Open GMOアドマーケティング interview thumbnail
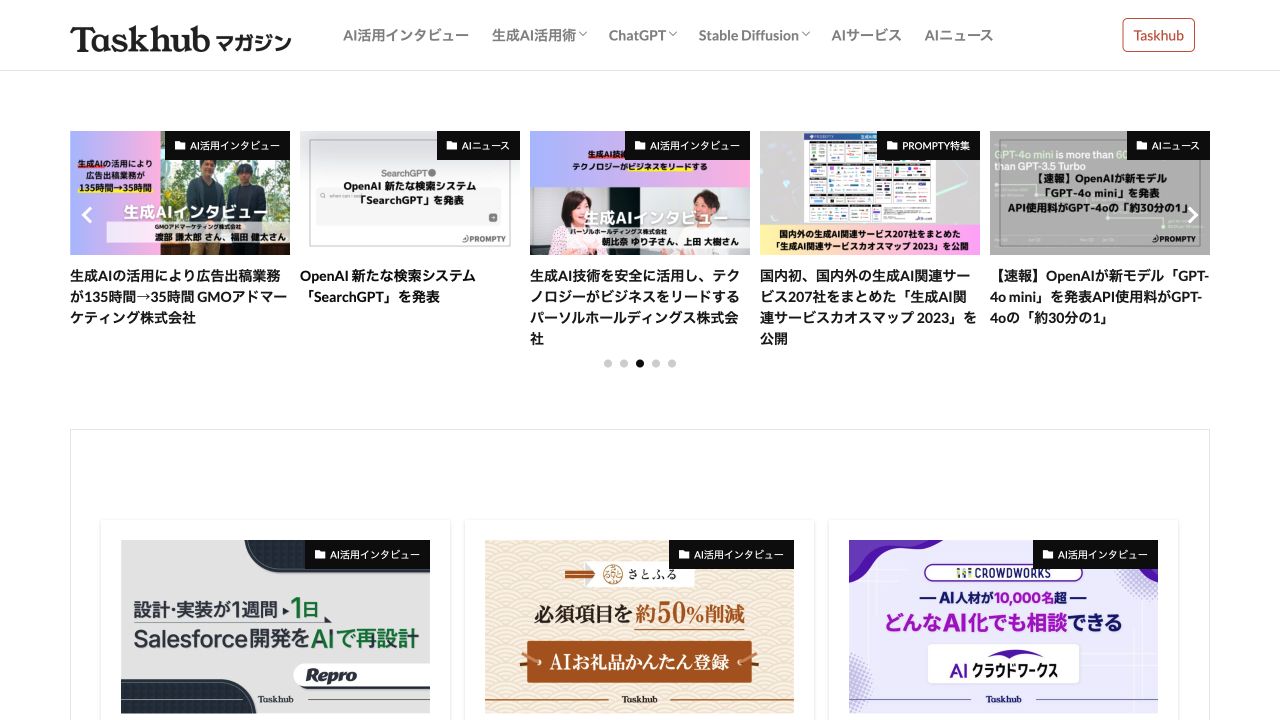Image resolution: width=1280 pixels, height=720 pixels. click(x=180, y=193)
